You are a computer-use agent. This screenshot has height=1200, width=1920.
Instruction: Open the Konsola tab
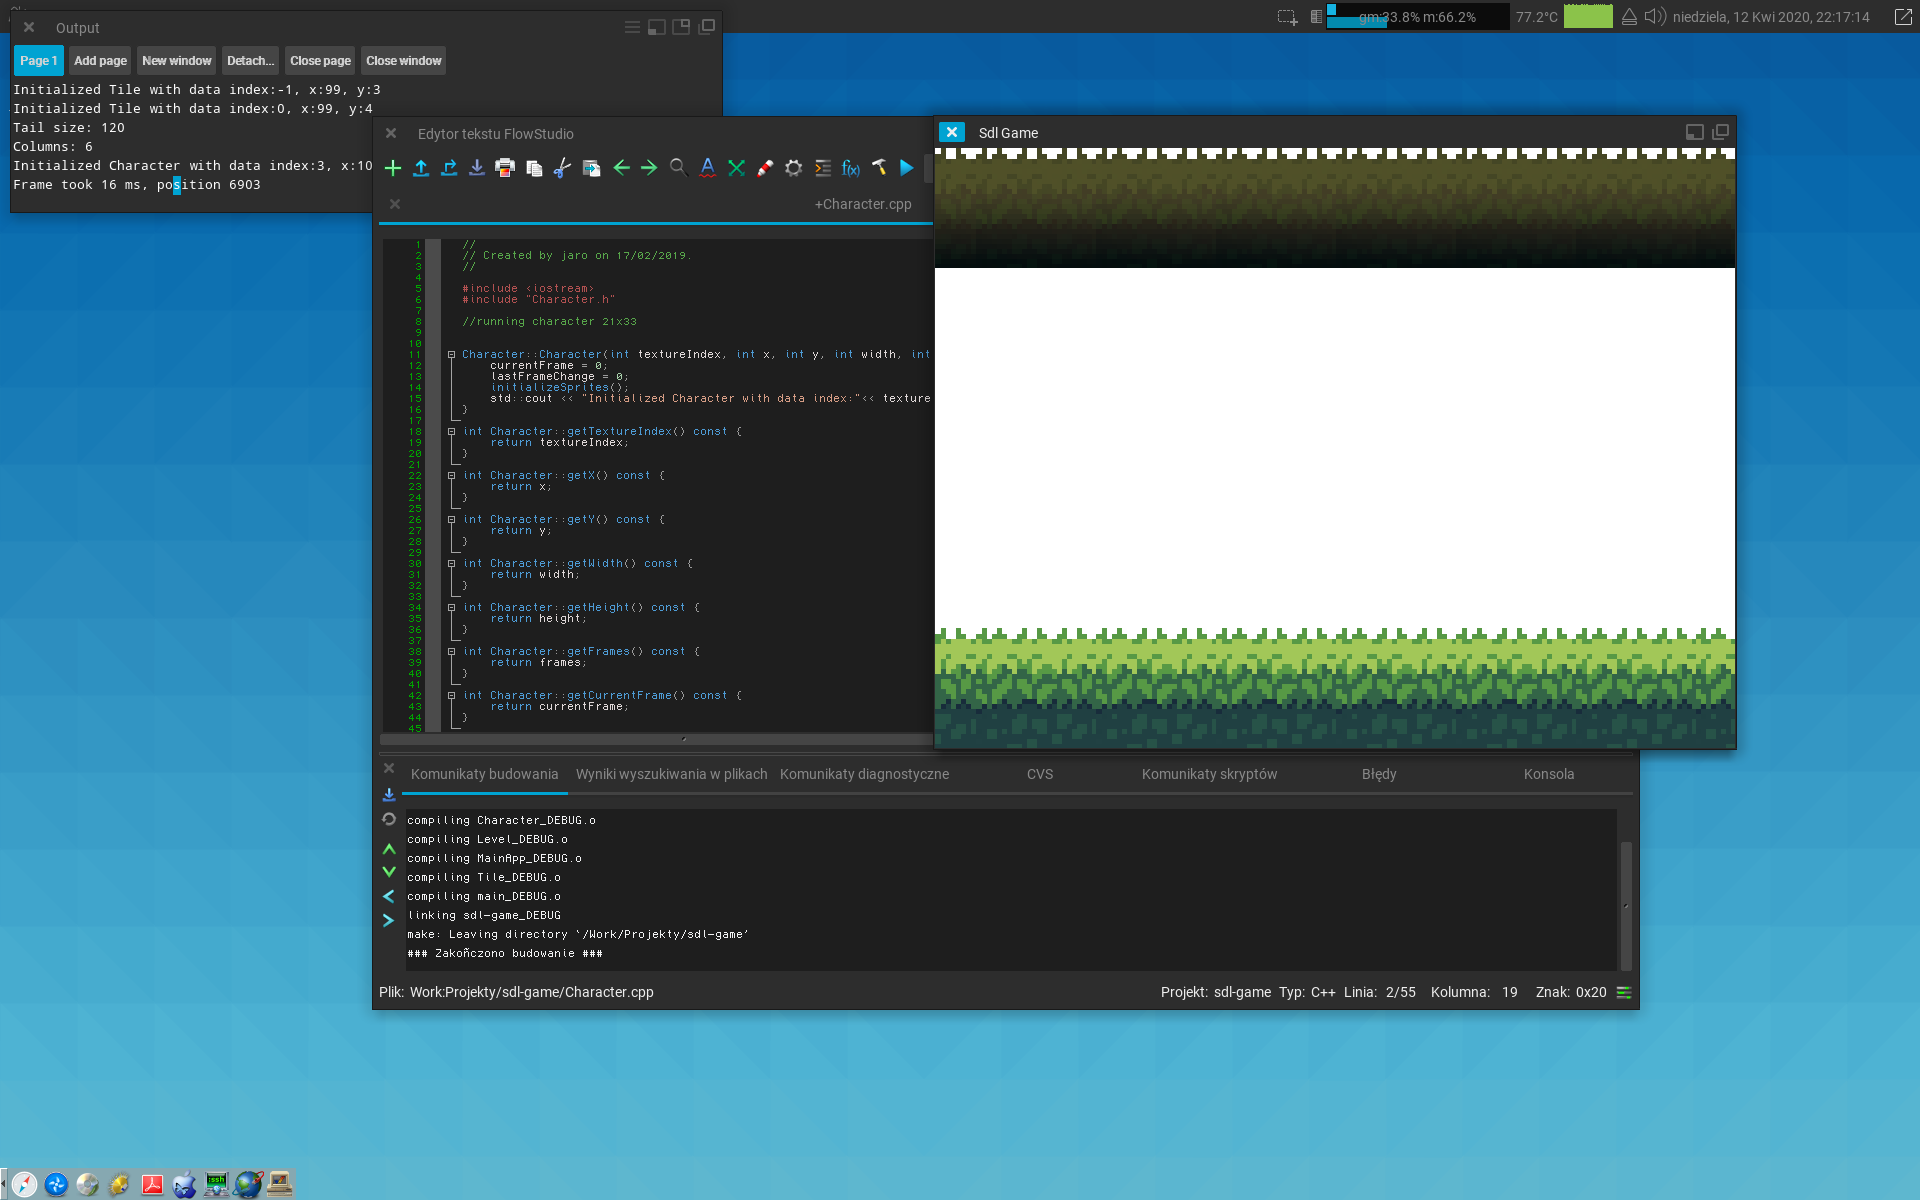coord(1549,774)
